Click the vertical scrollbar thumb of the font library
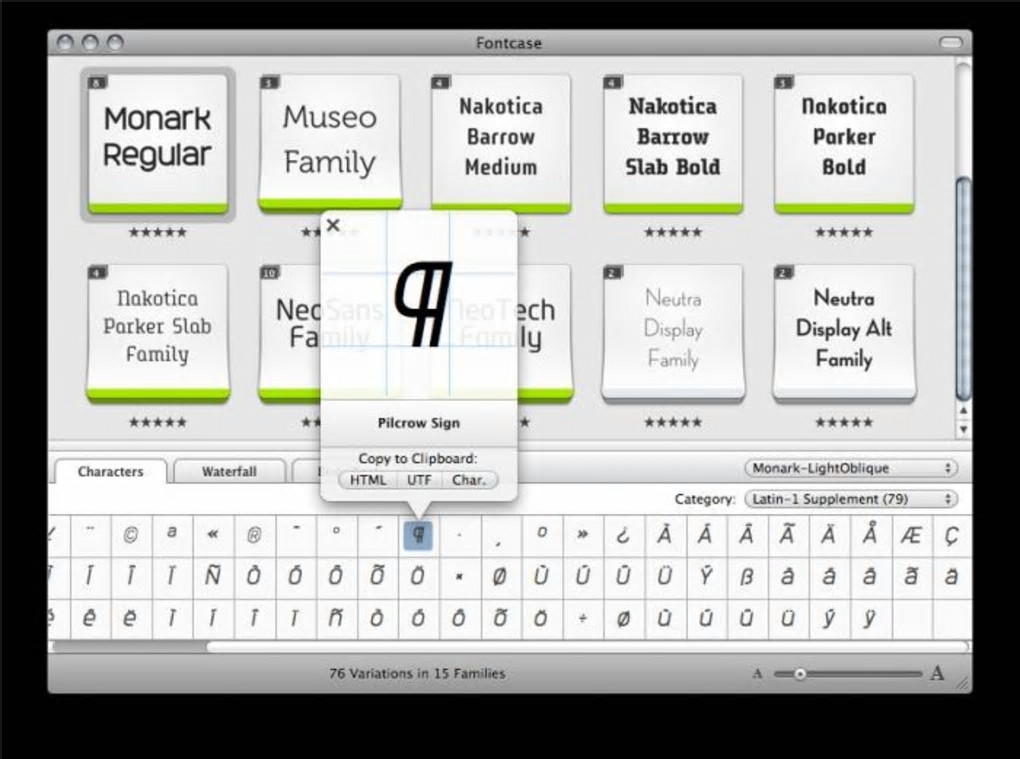 [x=963, y=289]
